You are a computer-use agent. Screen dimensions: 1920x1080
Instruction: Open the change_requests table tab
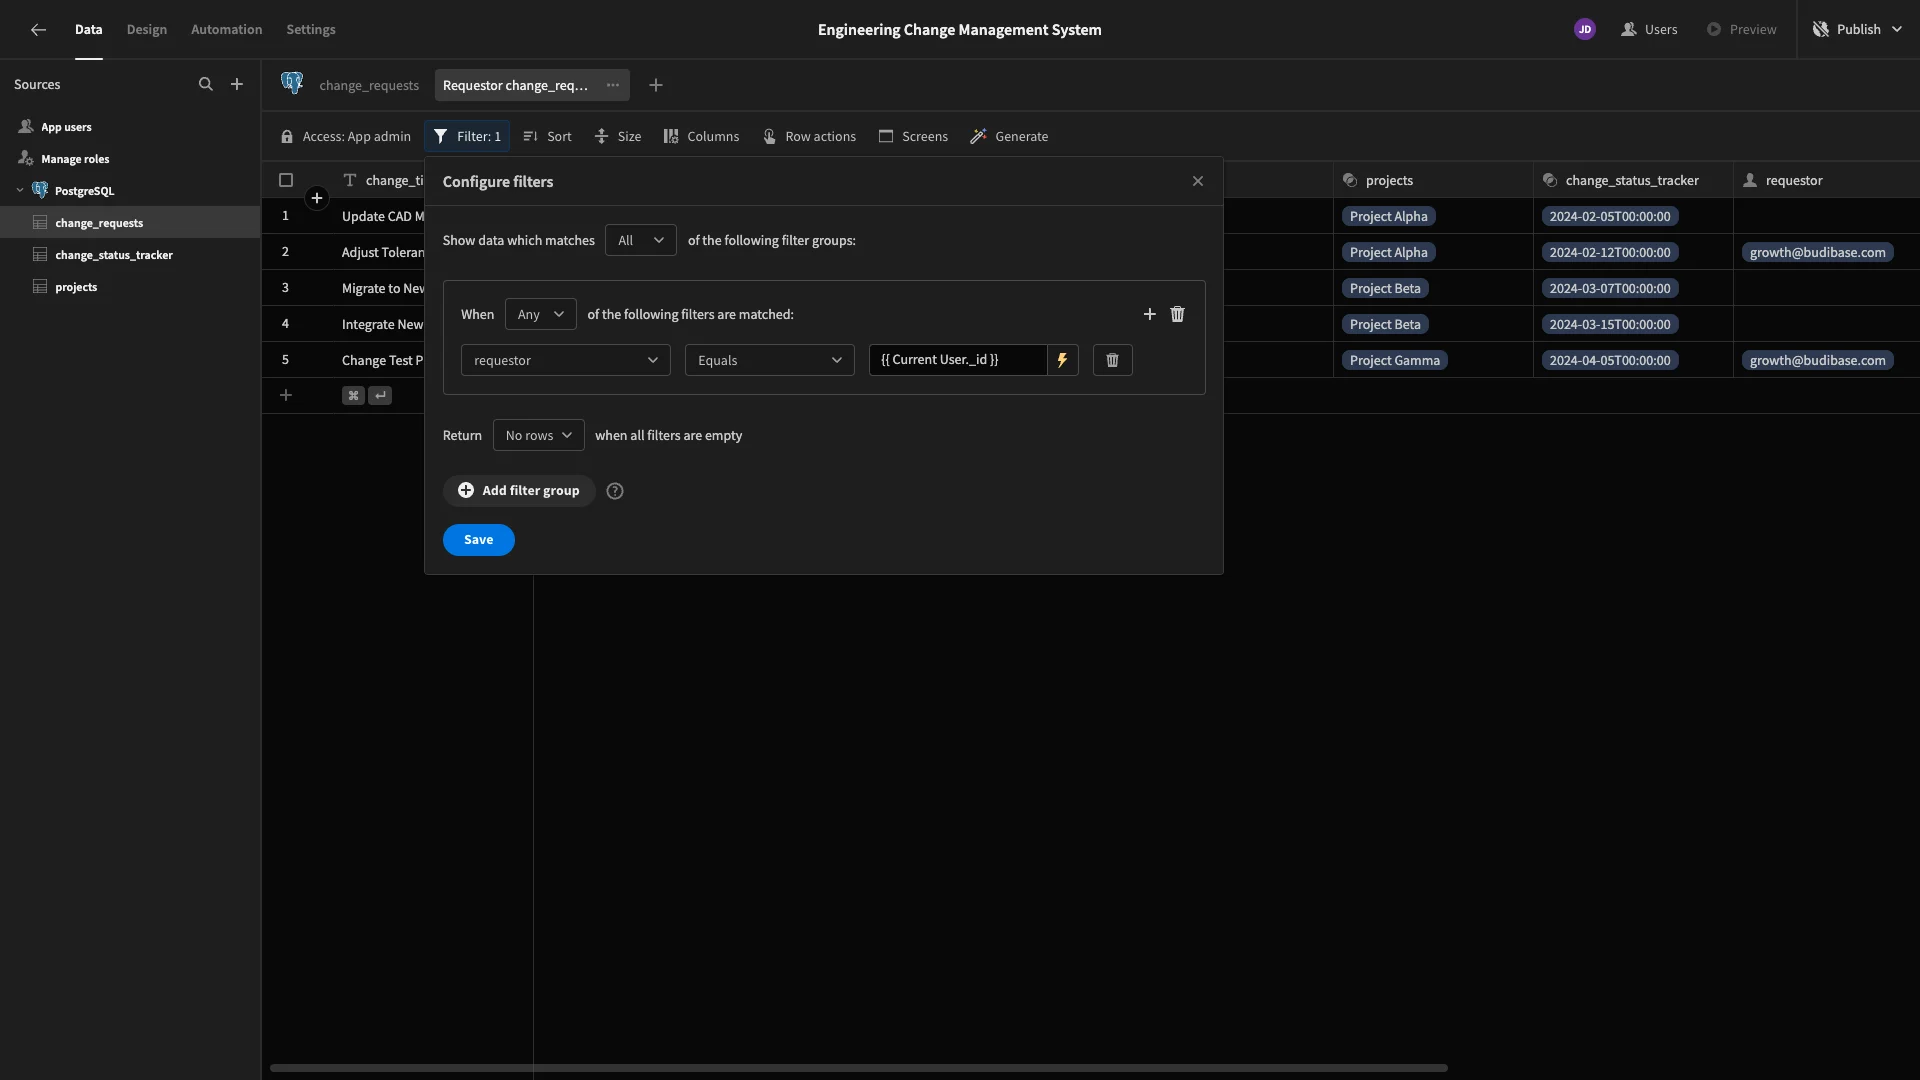pyautogui.click(x=369, y=85)
